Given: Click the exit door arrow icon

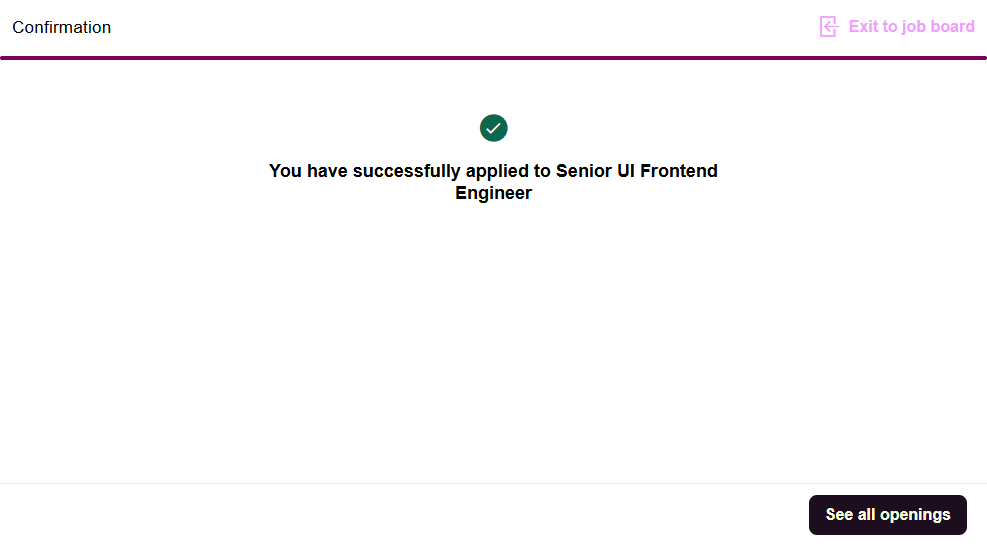Looking at the screenshot, I should [x=828, y=27].
